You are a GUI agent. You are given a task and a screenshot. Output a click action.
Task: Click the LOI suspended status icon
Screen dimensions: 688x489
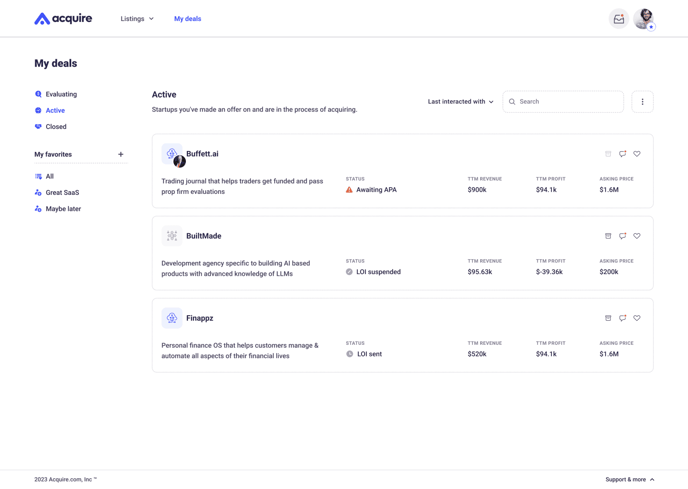pos(349,272)
